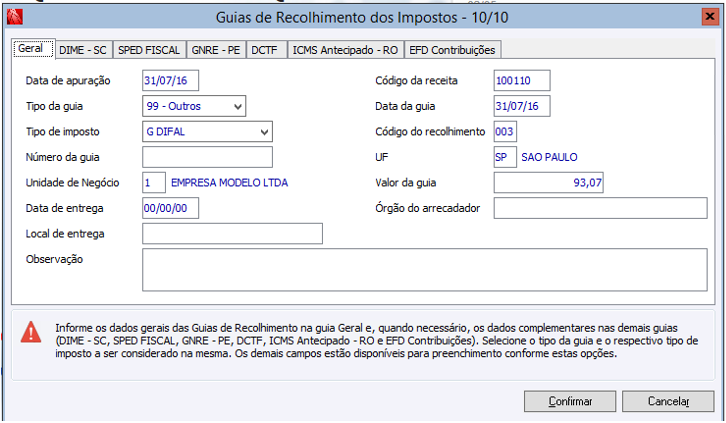Viewport: 726px width, 423px height.
Task: Open the SPED FISCAL tab
Action: pos(146,50)
